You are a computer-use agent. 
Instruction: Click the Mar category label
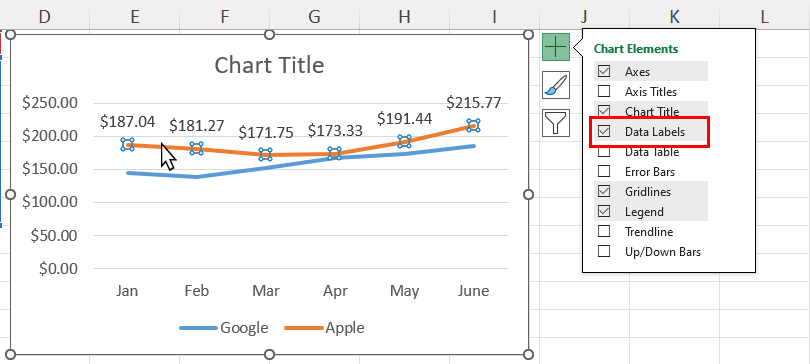click(x=266, y=291)
